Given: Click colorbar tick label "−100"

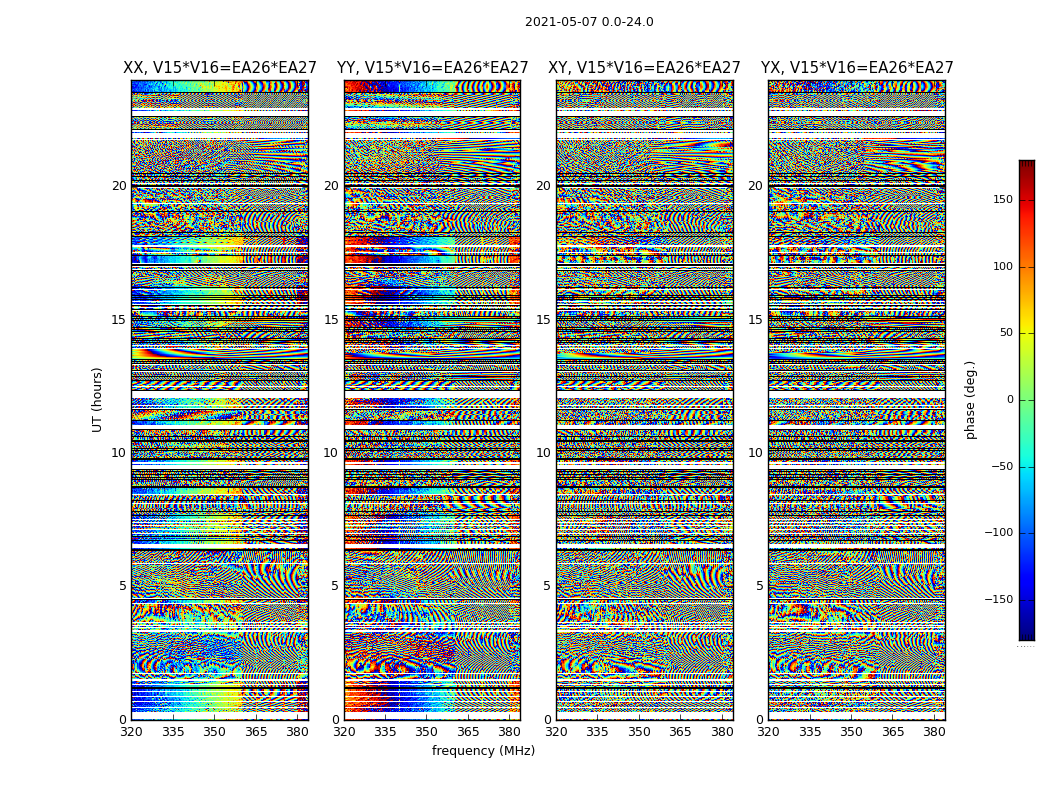Looking at the screenshot, I should 998,532.
